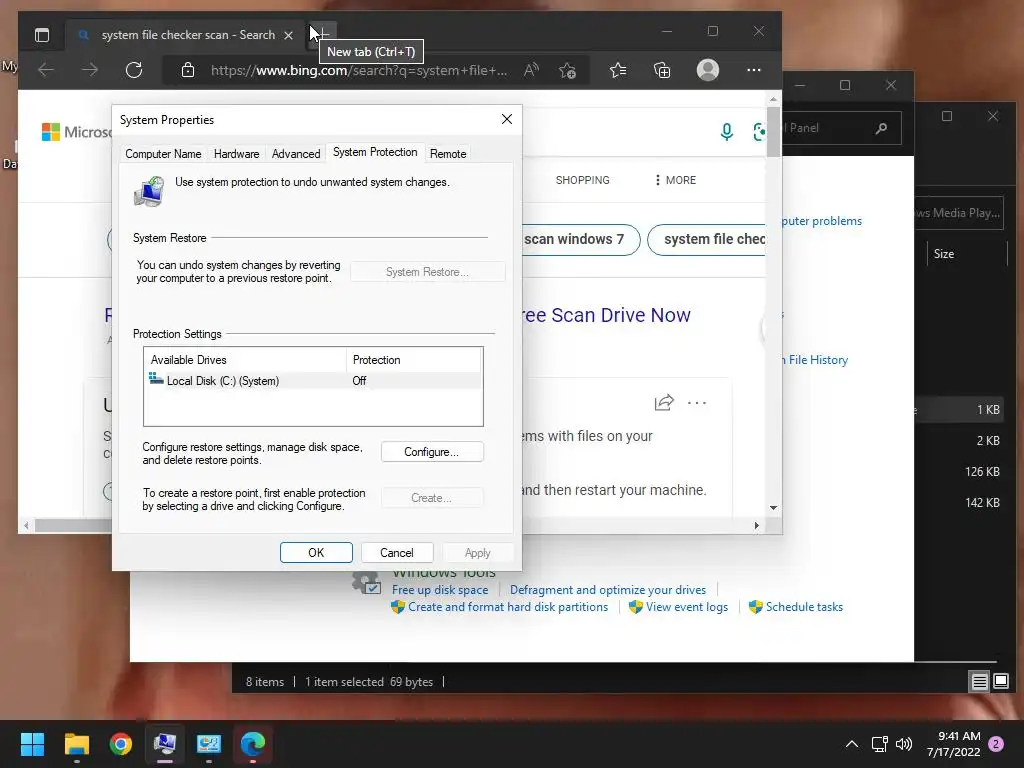Click Available Drives column header

tap(245, 360)
